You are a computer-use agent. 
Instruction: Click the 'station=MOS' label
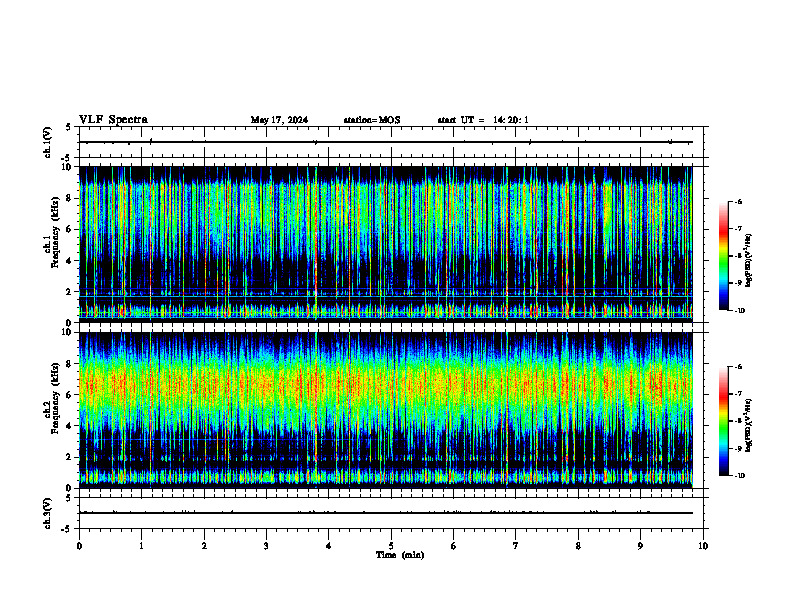tap(372, 120)
